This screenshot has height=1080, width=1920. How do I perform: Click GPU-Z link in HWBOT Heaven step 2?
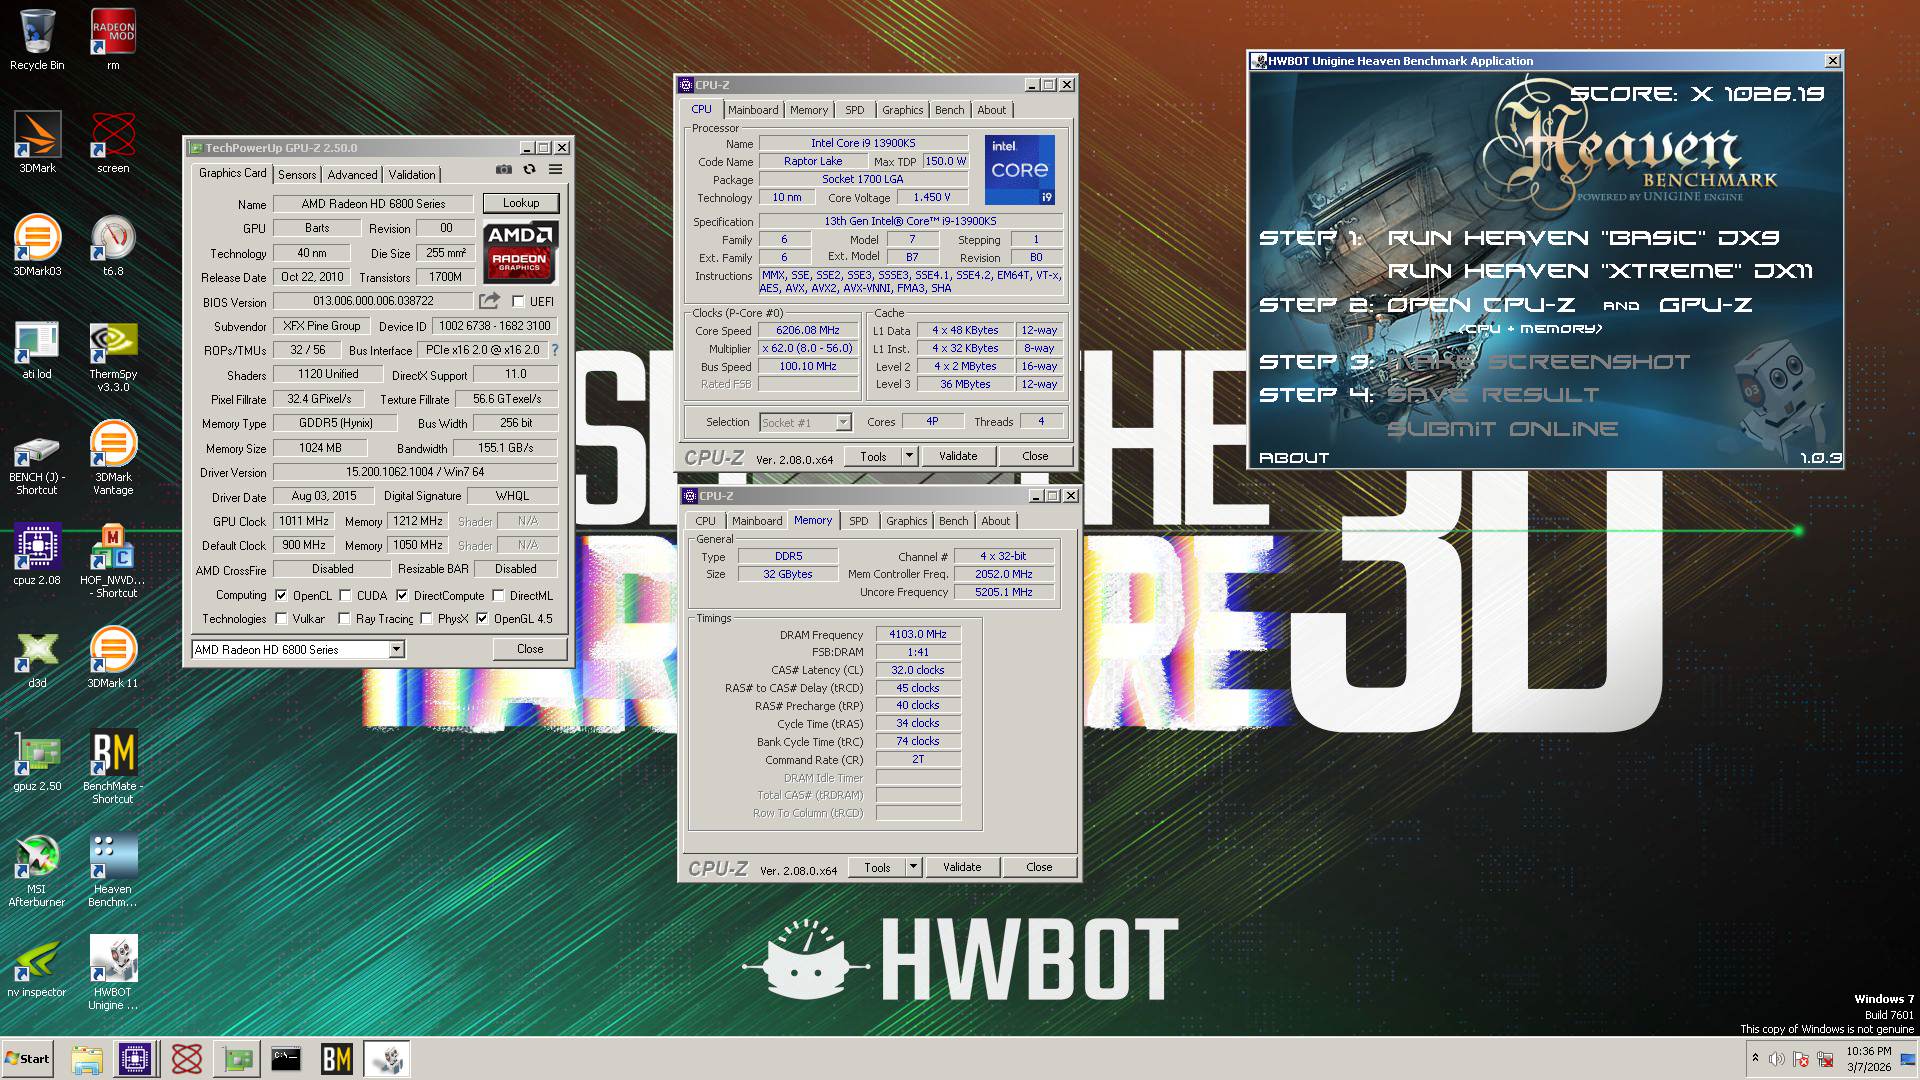1706,305
